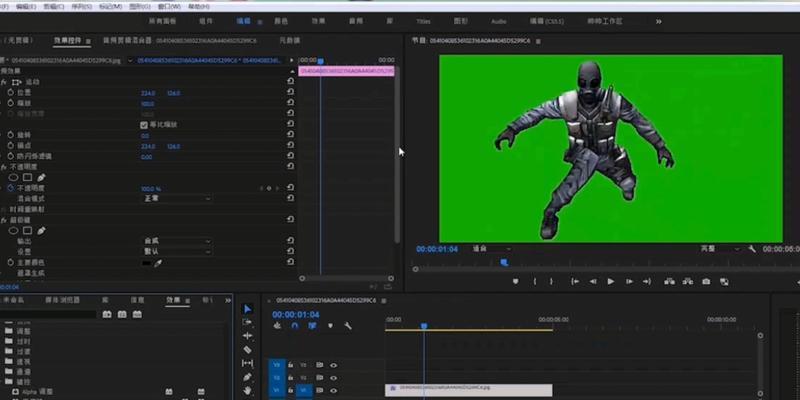Mark In point in Program Monitor
This screenshot has width=800, height=400.
point(535,281)
